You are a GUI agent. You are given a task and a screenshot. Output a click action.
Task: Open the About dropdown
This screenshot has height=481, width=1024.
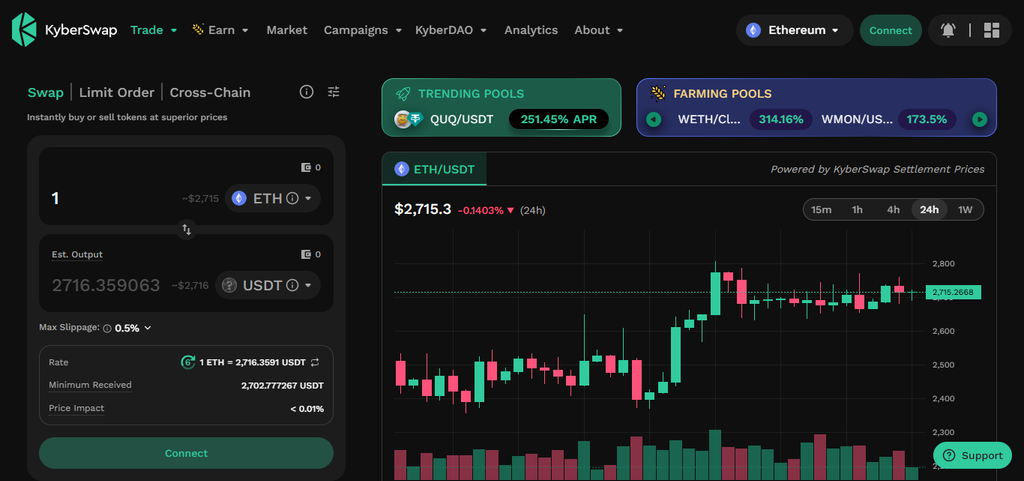pyautogui.click(x=599, y=30)
